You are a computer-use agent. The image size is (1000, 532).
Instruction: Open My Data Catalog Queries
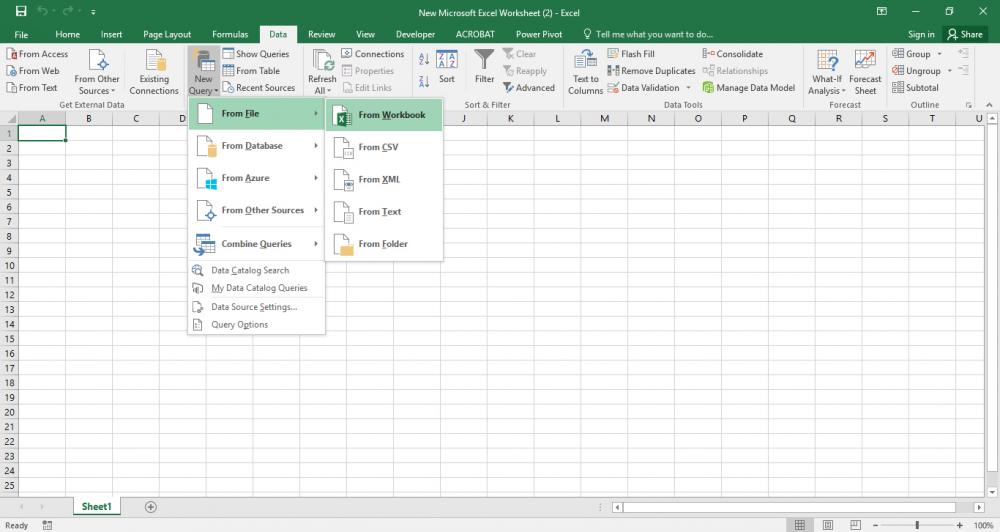click(x=256, y=288)
